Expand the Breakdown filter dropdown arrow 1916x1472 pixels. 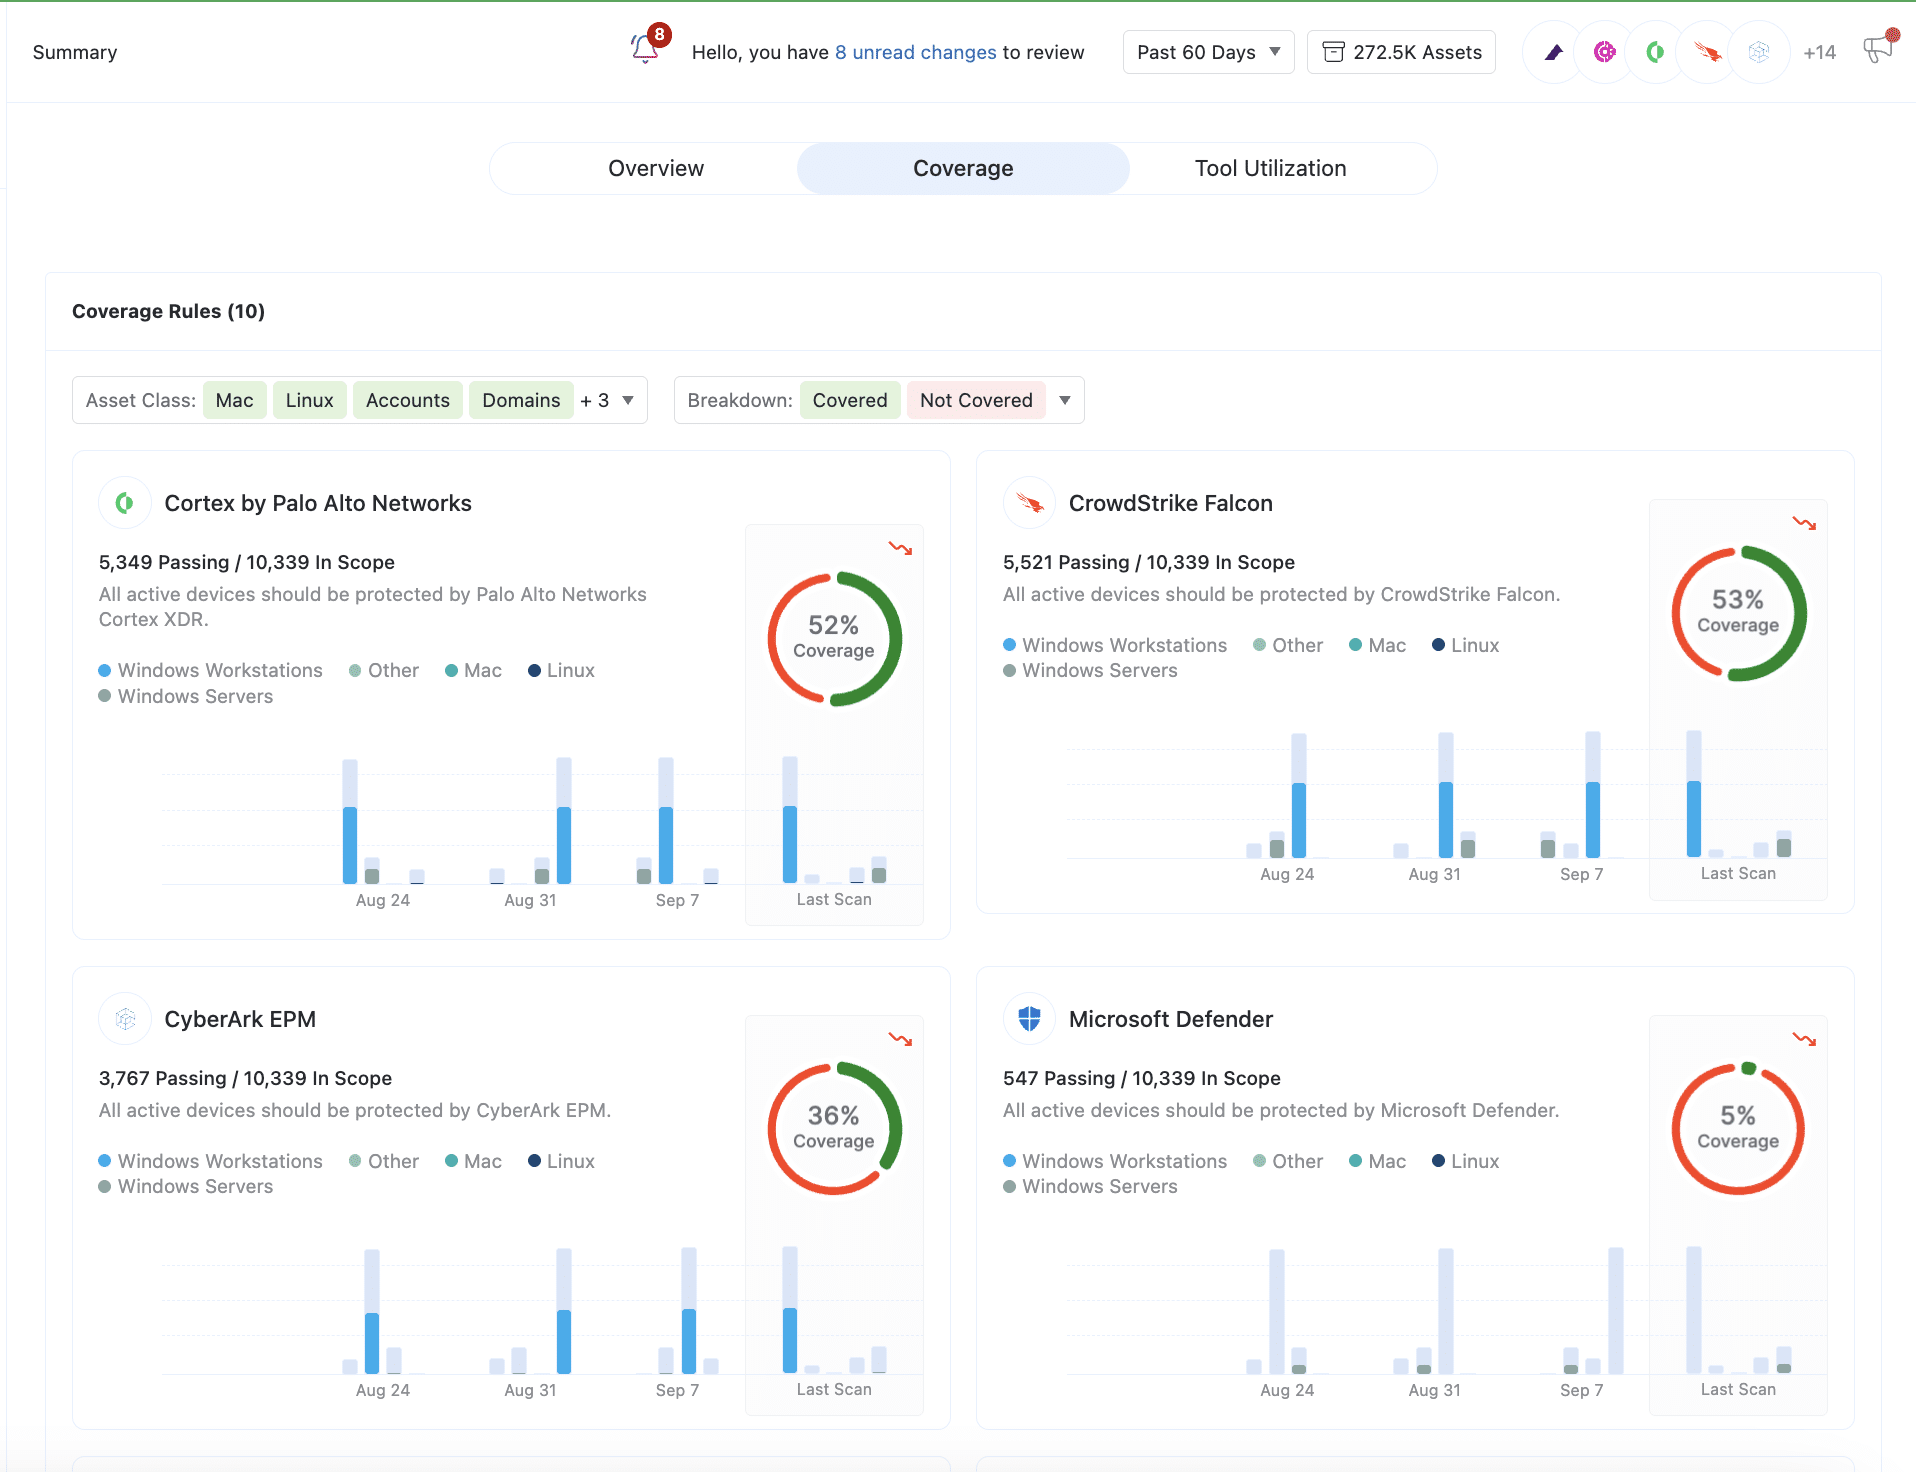1065,400
